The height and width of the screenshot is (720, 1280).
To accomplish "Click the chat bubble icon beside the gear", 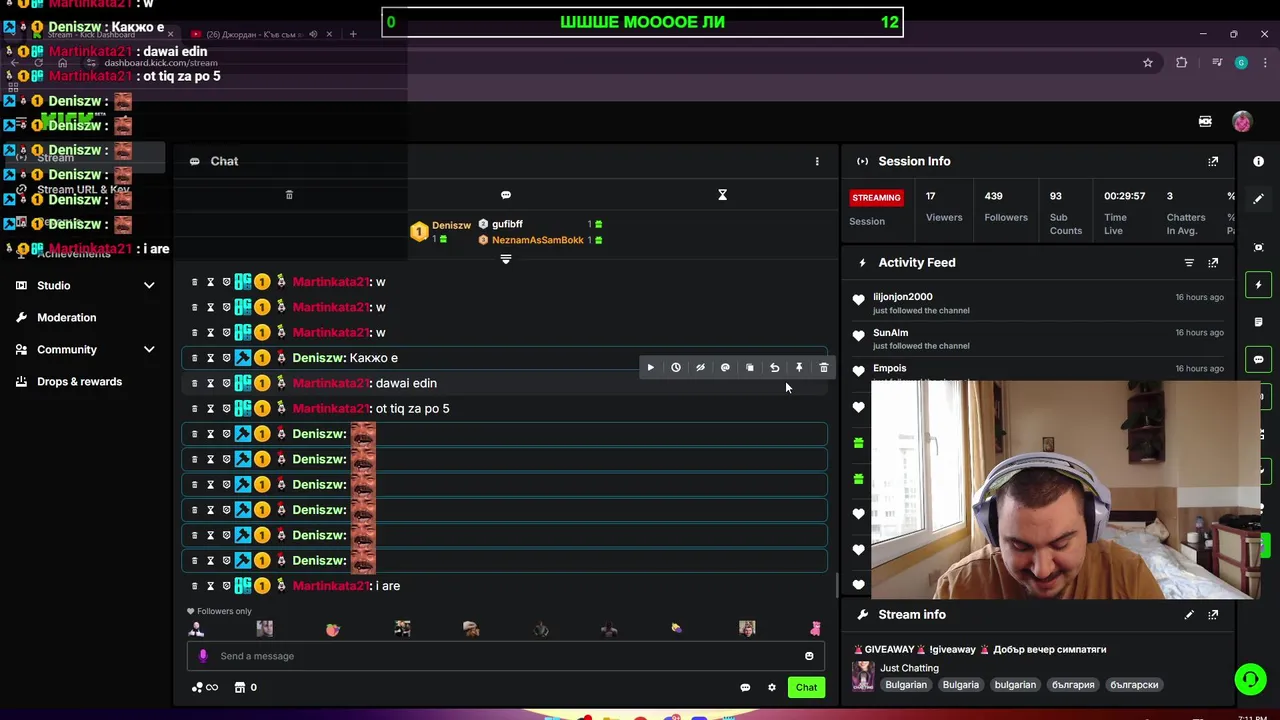I will point(745,688).
